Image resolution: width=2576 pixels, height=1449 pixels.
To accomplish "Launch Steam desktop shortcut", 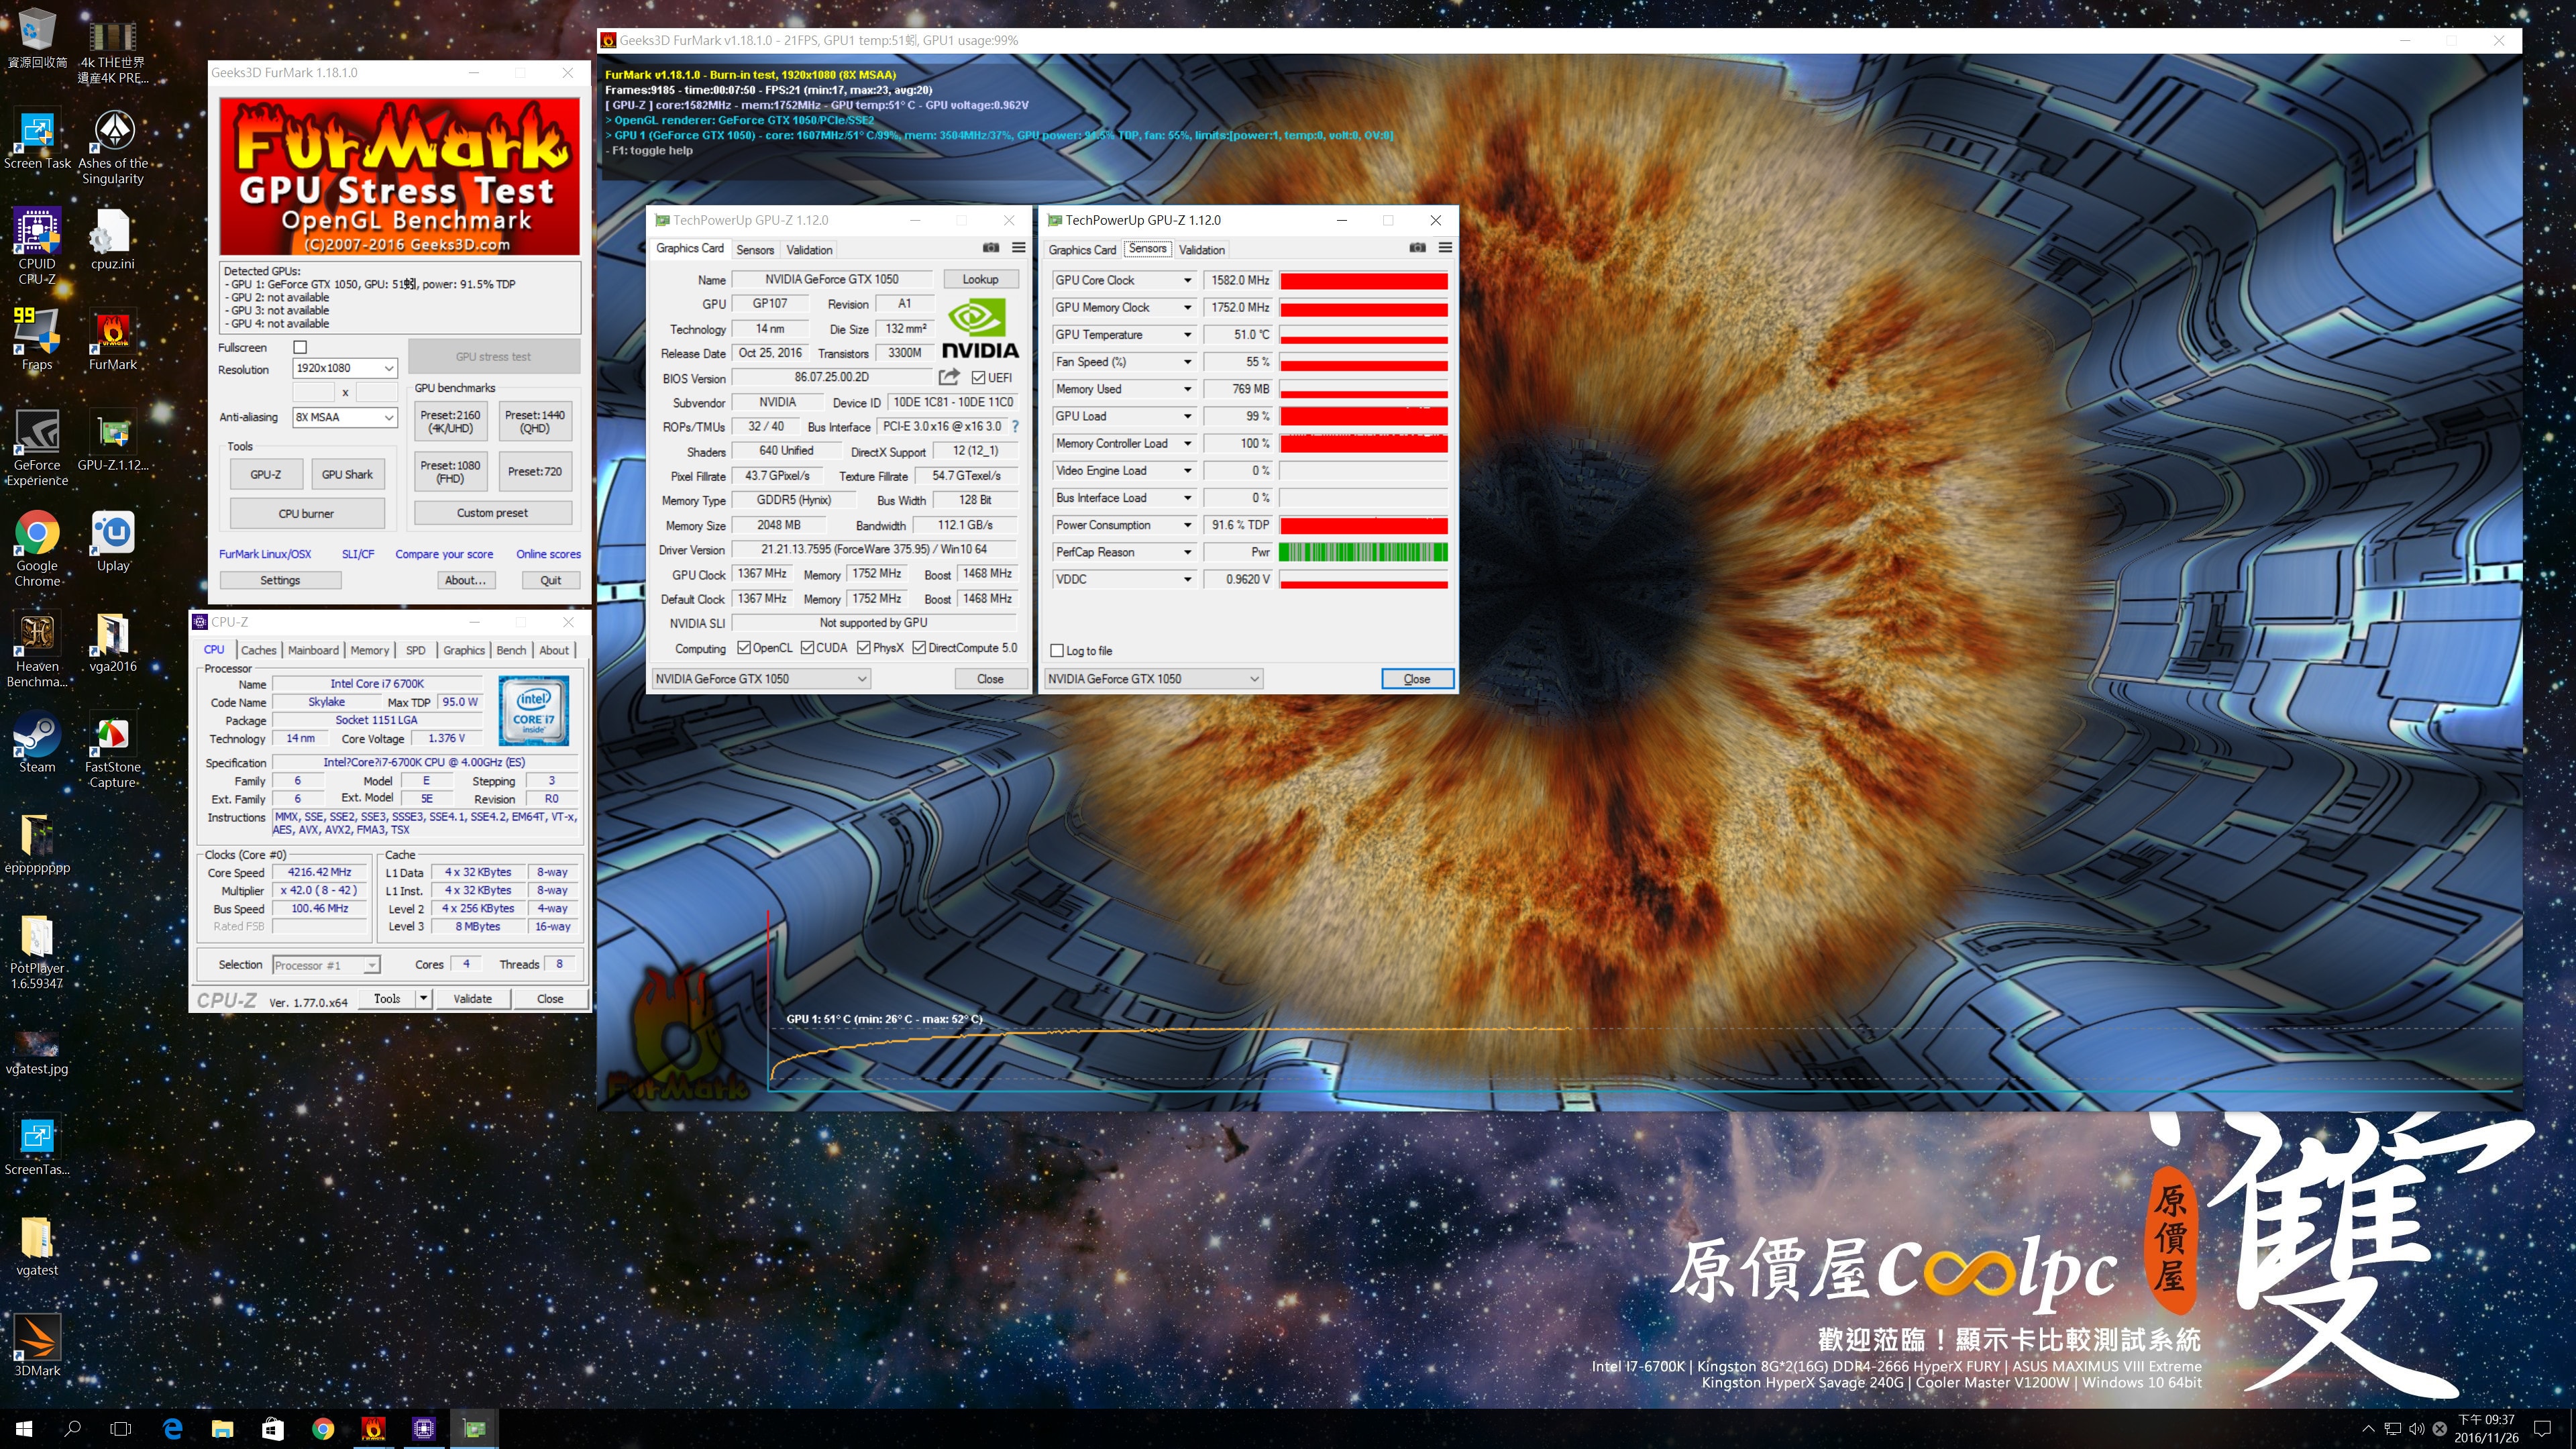I will (37, 742).
